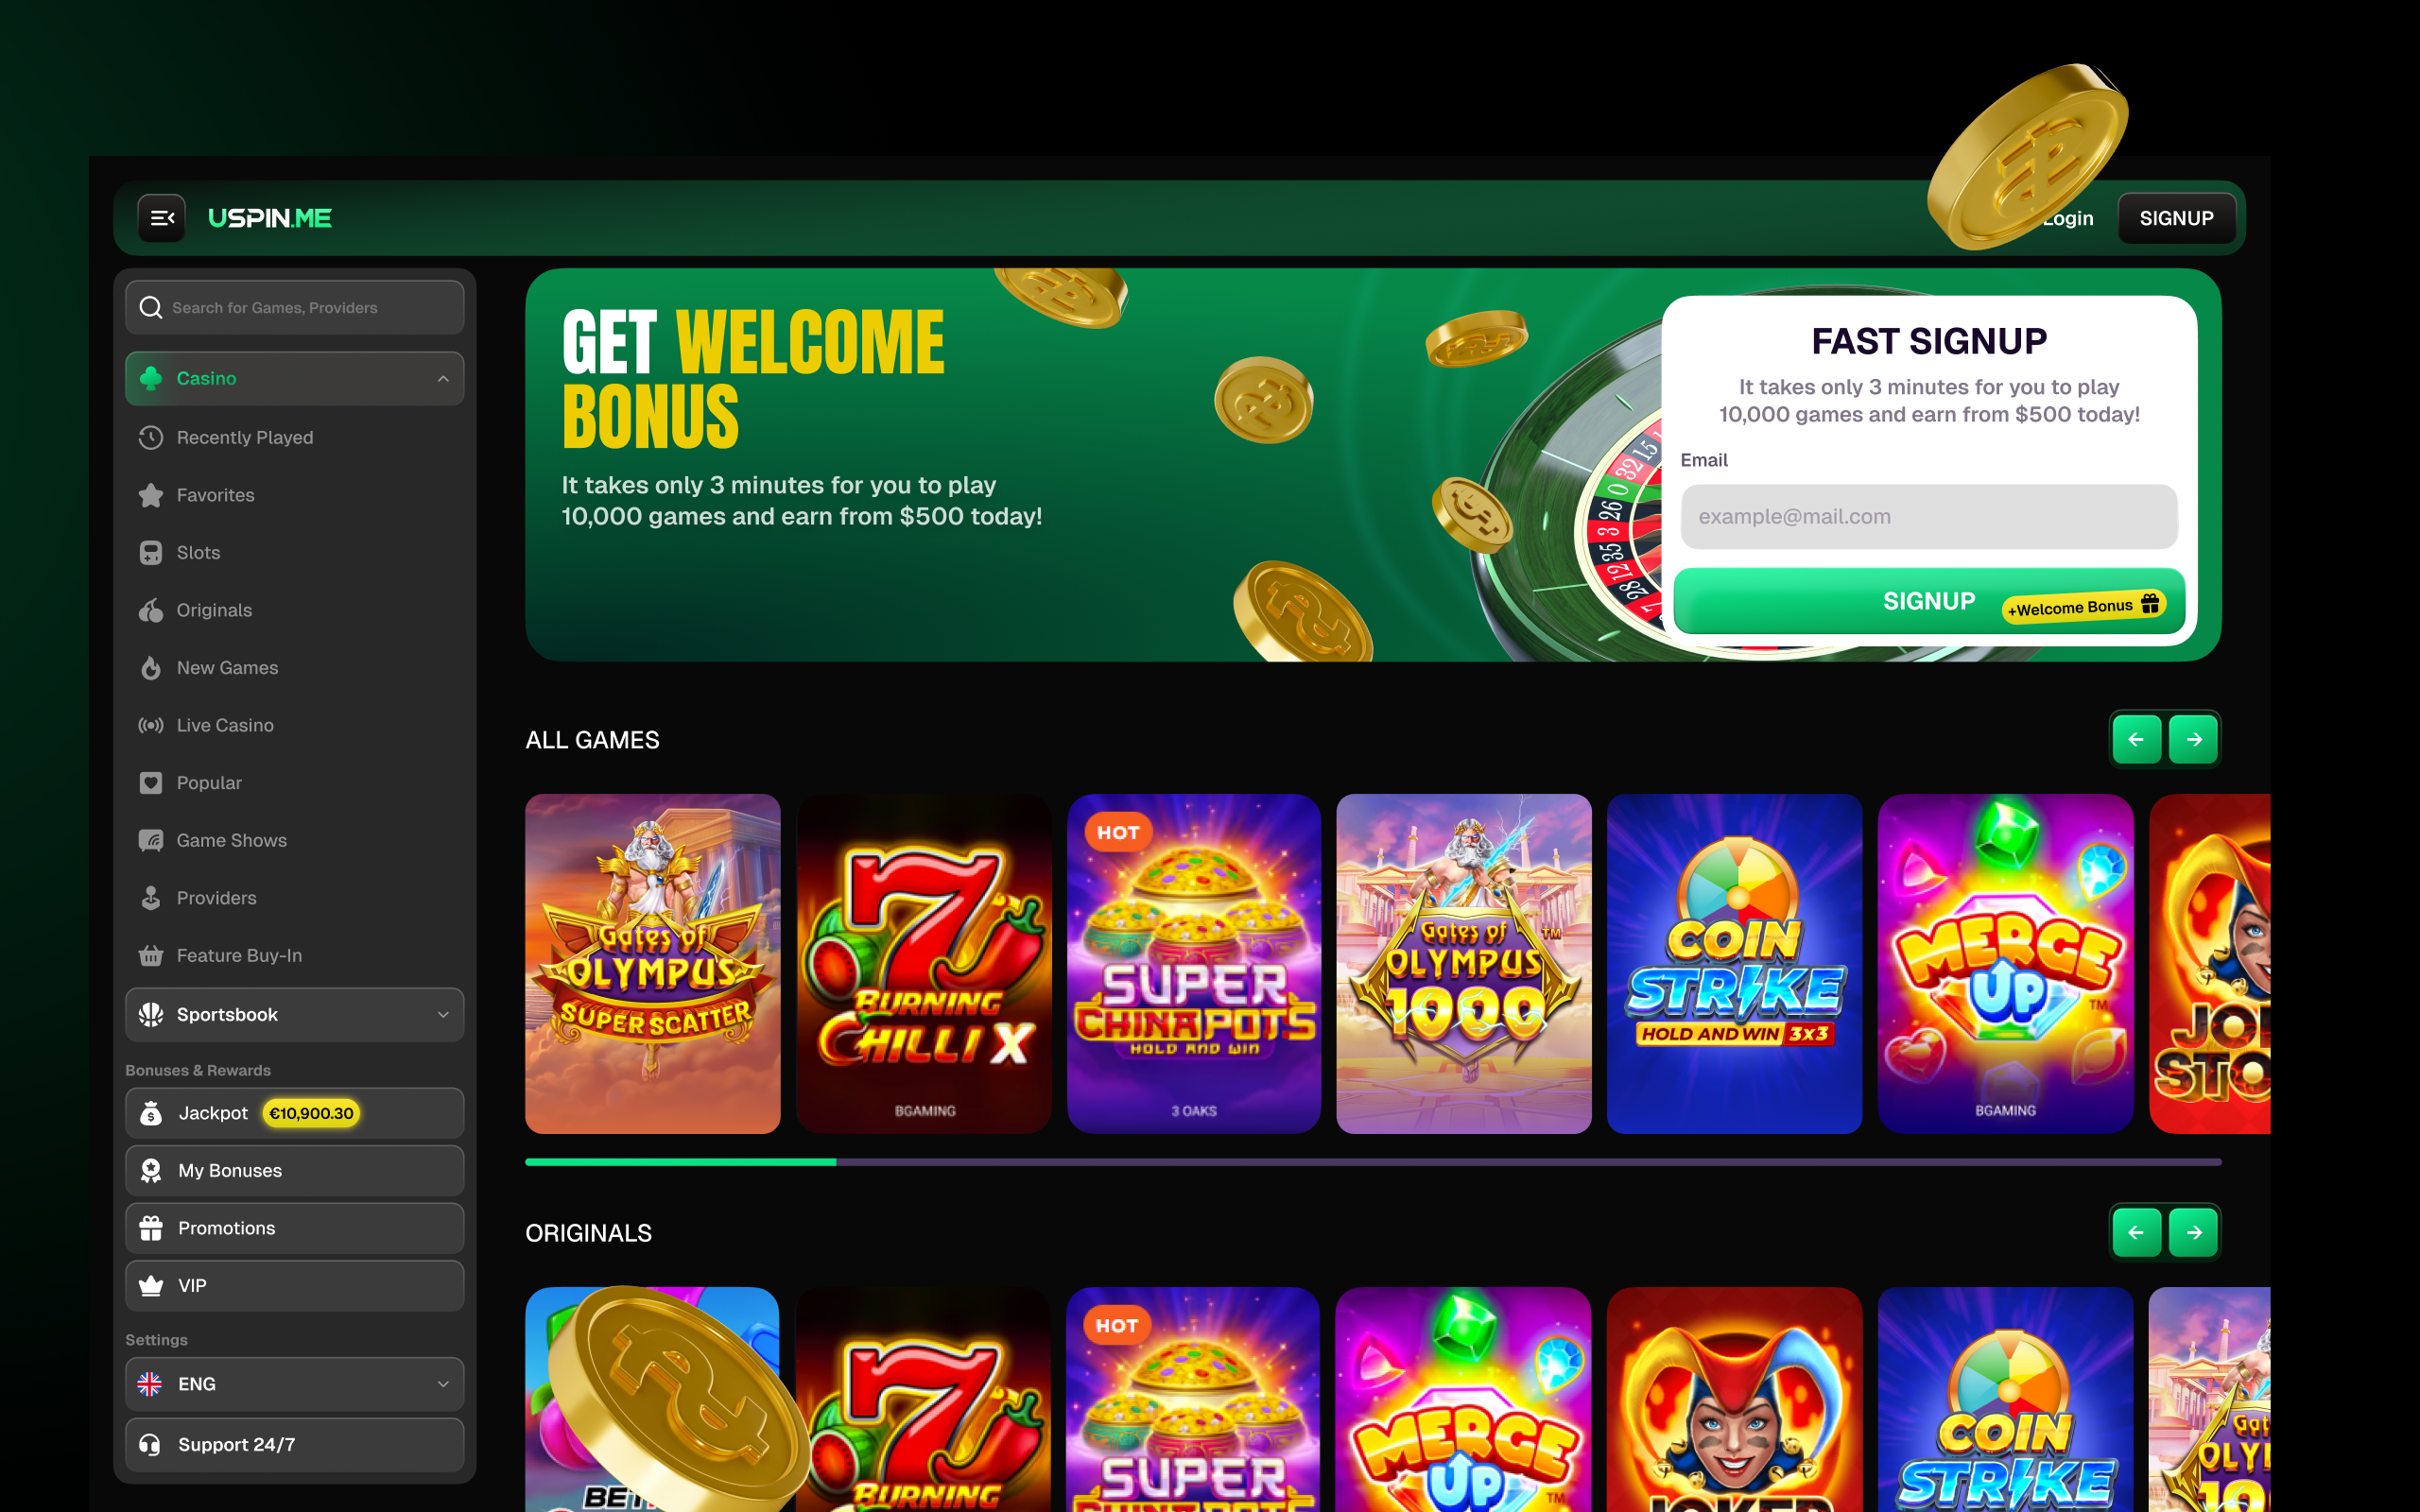2420x1512 pixels.
Task: Click the VIP crown icon
Action: (x=151, y=1285)
